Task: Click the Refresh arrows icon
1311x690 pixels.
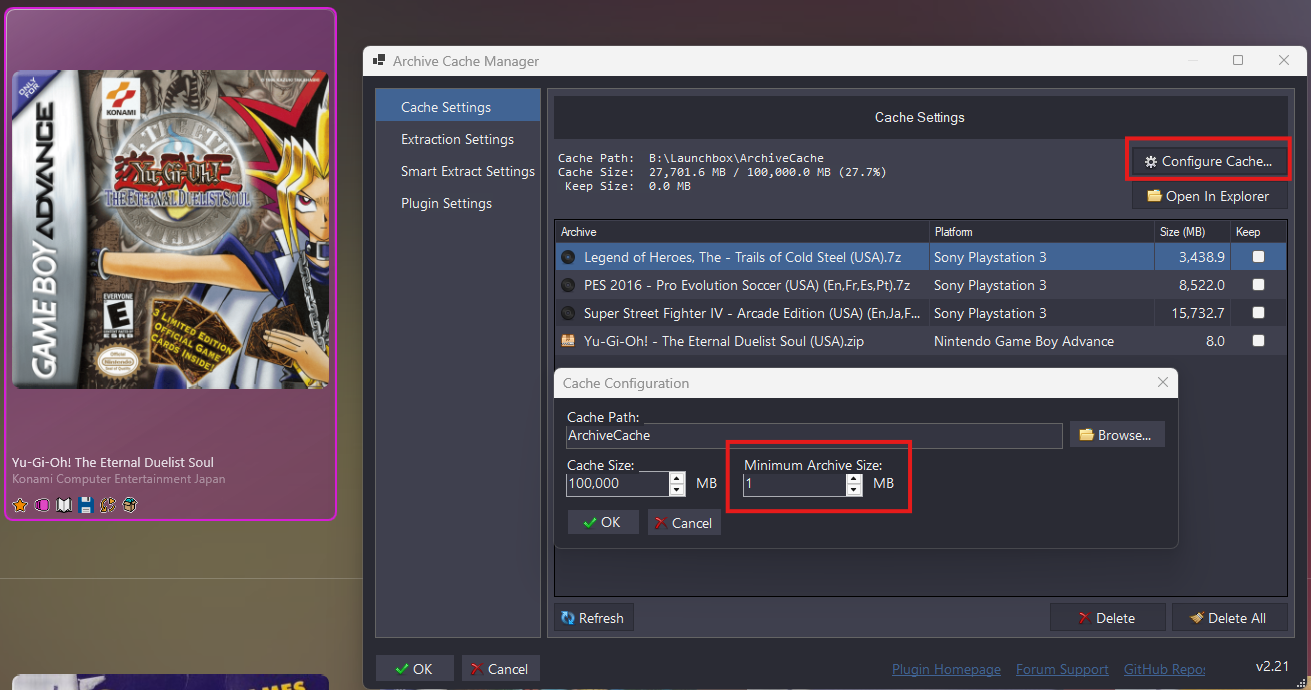Action: click(568, 618)
